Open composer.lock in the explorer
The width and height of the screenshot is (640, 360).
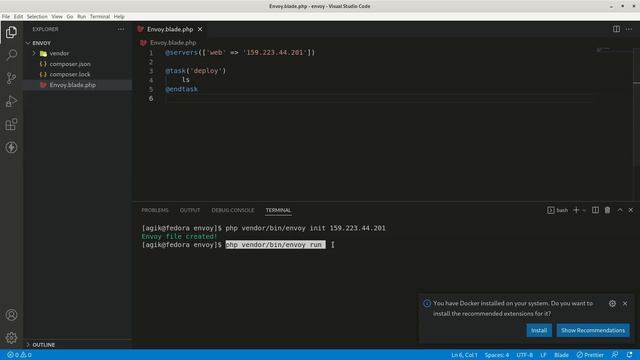(x=78, y=74)
